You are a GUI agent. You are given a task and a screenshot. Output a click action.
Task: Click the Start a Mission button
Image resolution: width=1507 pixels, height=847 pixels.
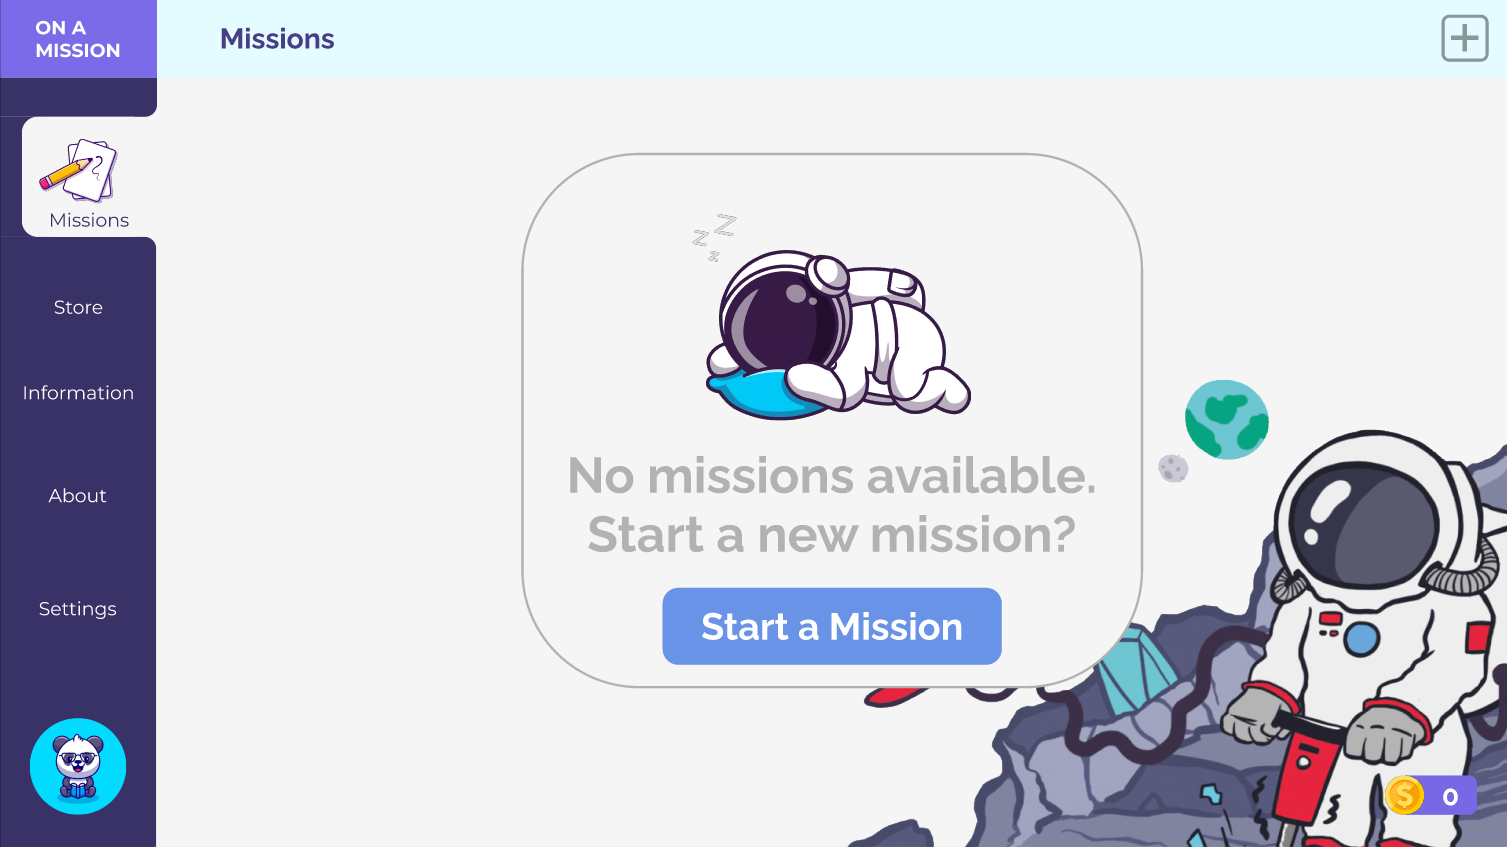click(832, 626)
